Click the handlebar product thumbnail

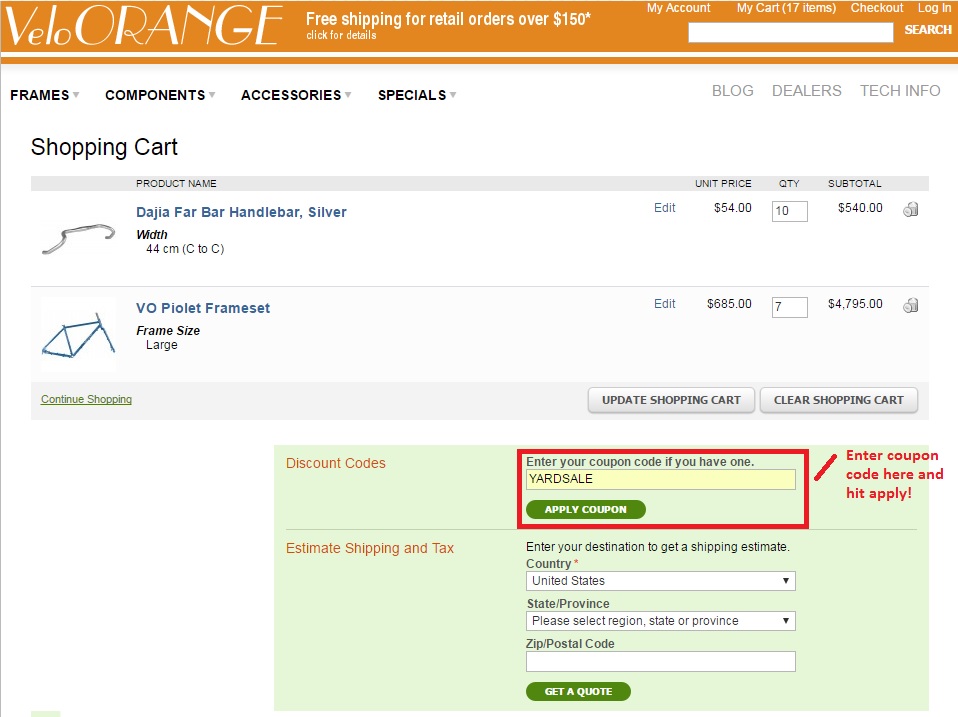[x=78, y=239]
